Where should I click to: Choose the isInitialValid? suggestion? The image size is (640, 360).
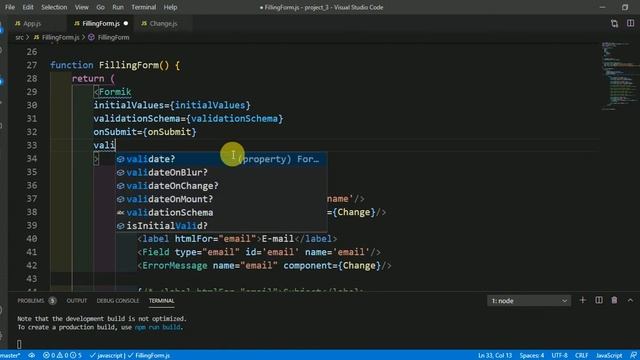pos(221,226)
